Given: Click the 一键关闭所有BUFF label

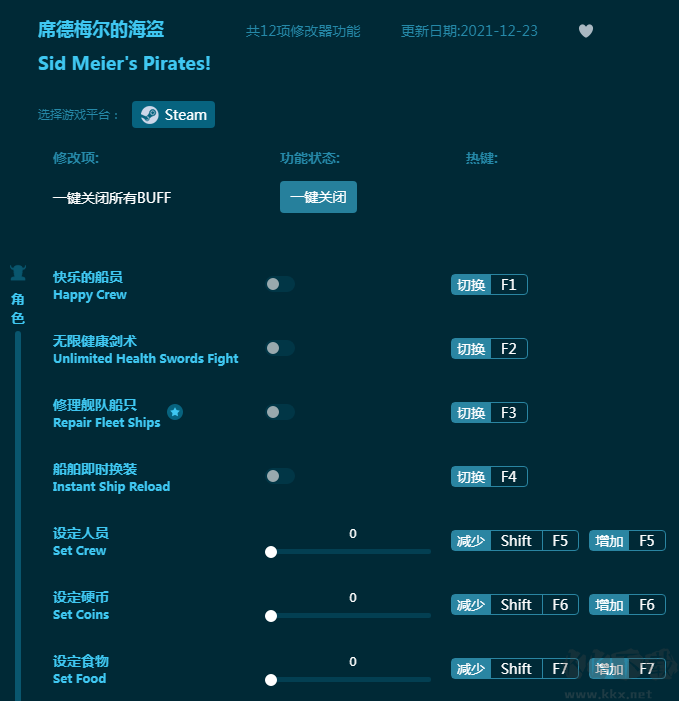Looking at the screenshot, I should pyautogui.click(x=112, y=197).
